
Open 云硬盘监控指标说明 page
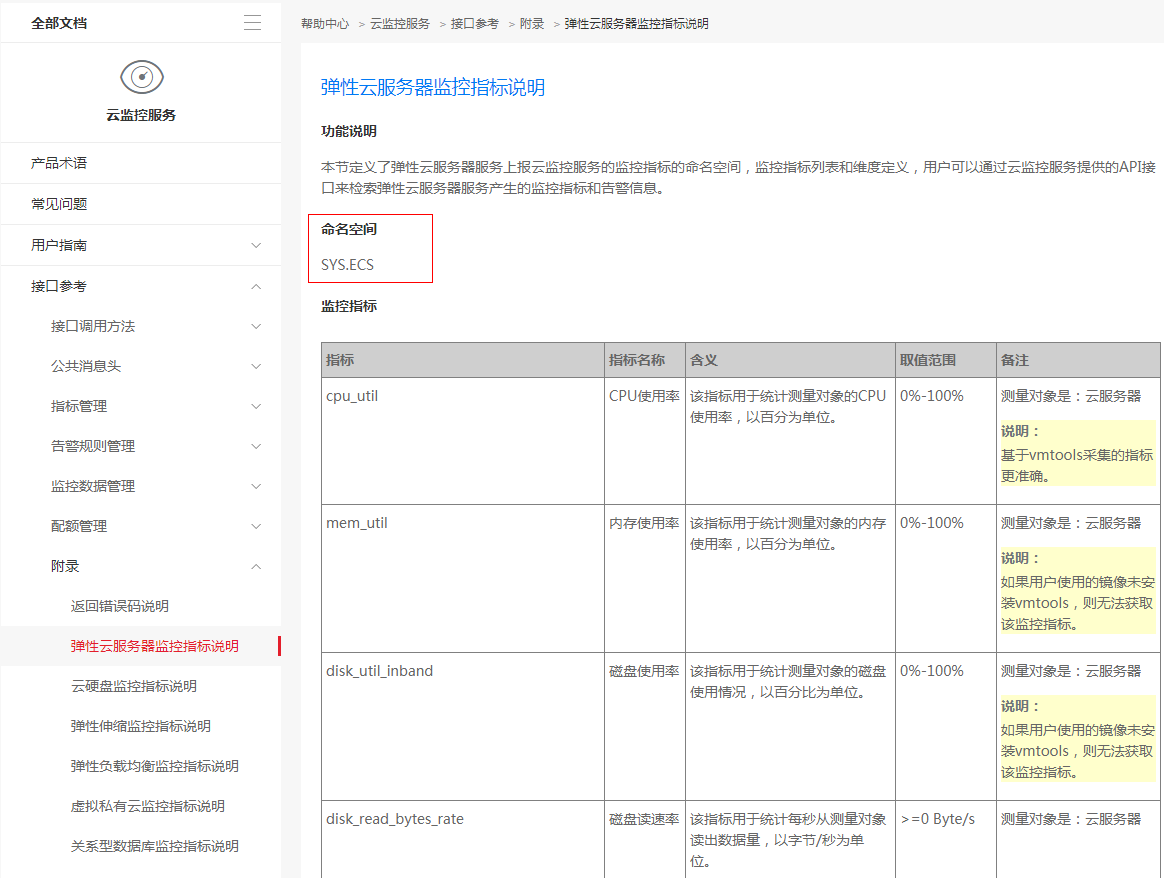(x=141, y=687)
